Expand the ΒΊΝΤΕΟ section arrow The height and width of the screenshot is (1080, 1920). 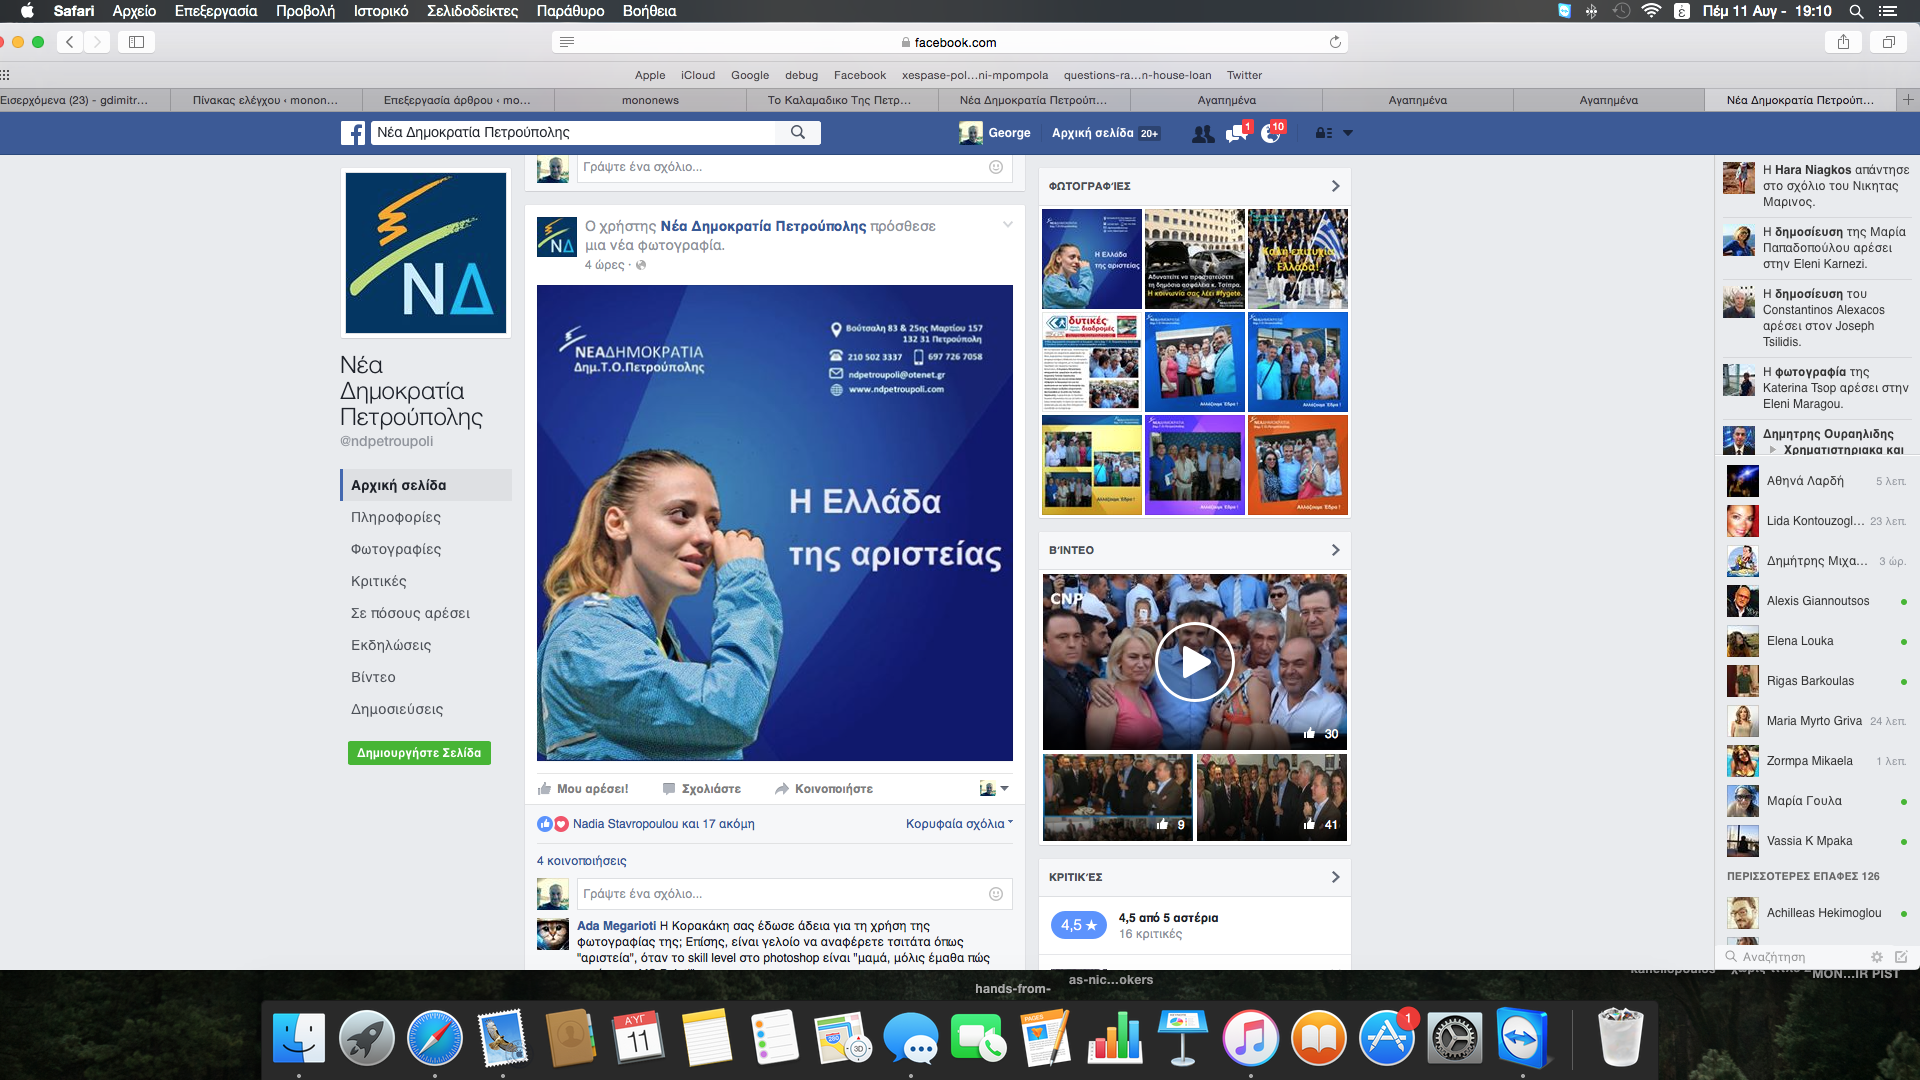point(1335,550)
